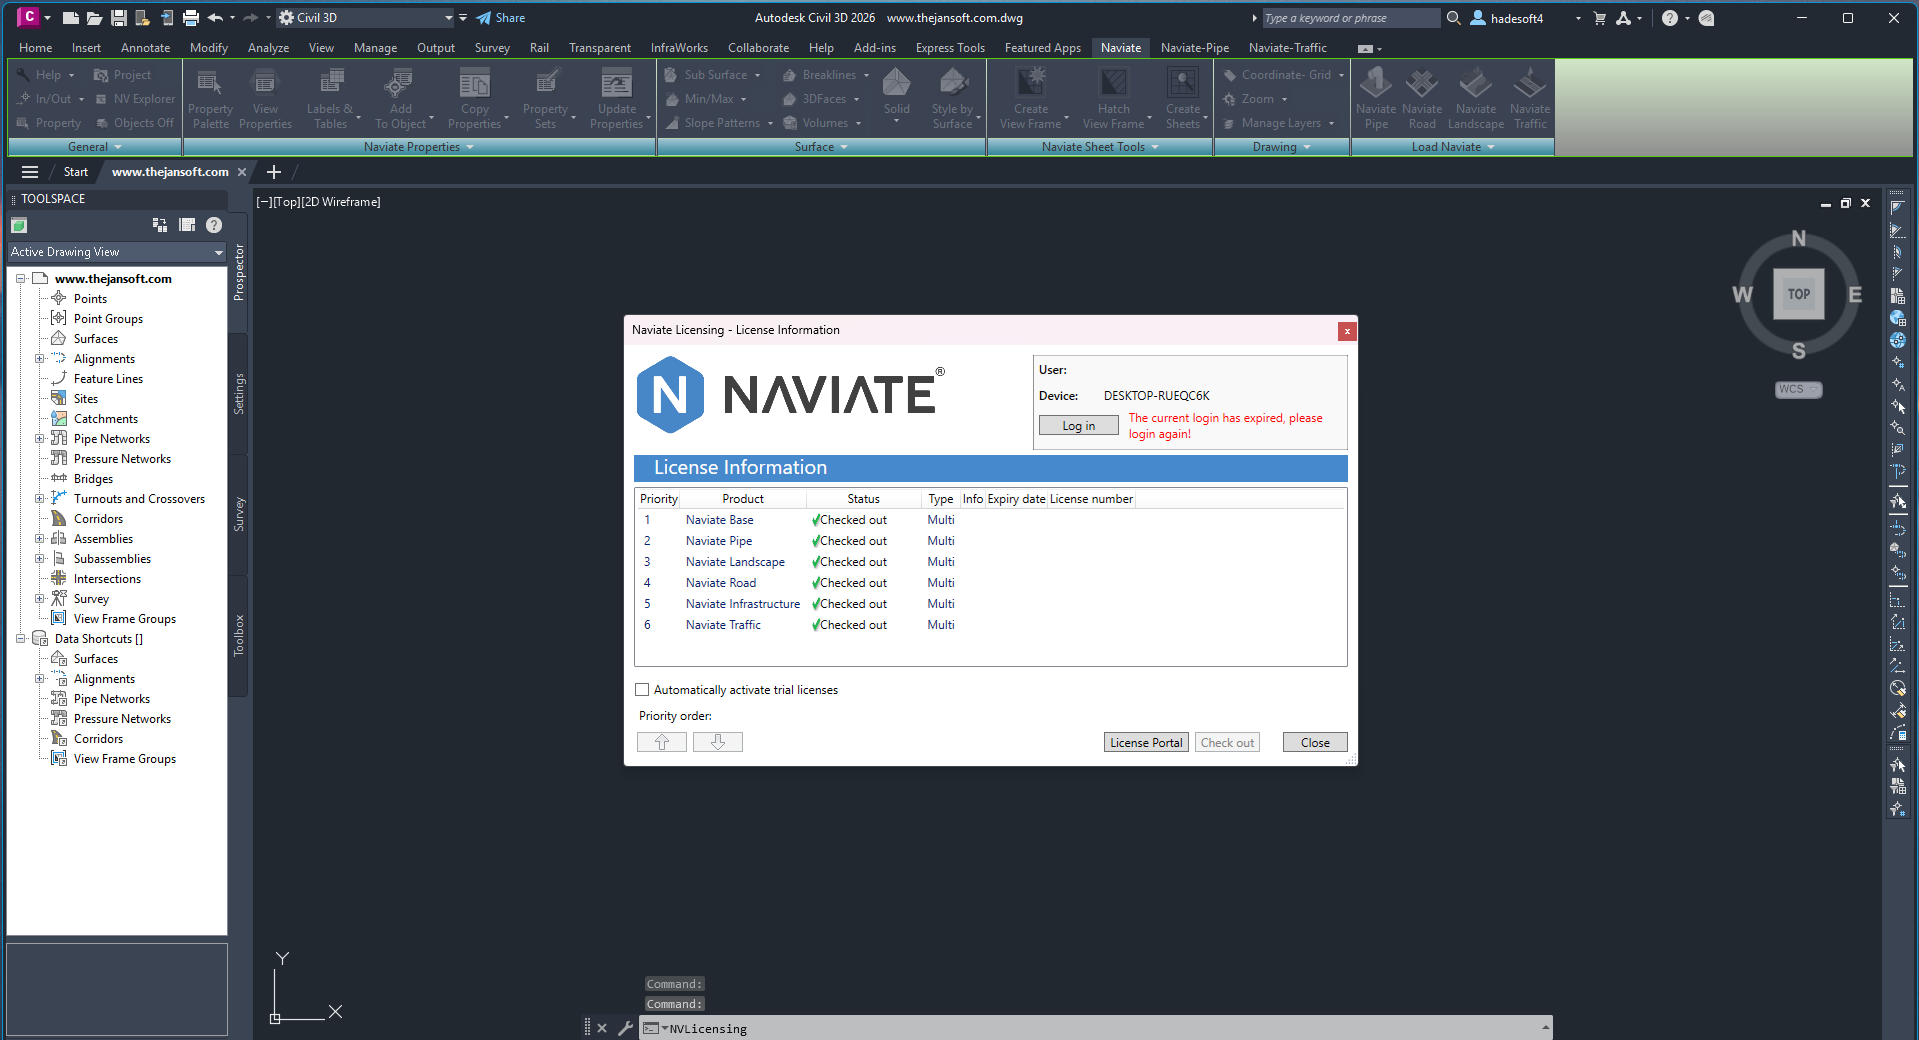
Task: Click the Plot printer icon
Action: pos(191,18)
